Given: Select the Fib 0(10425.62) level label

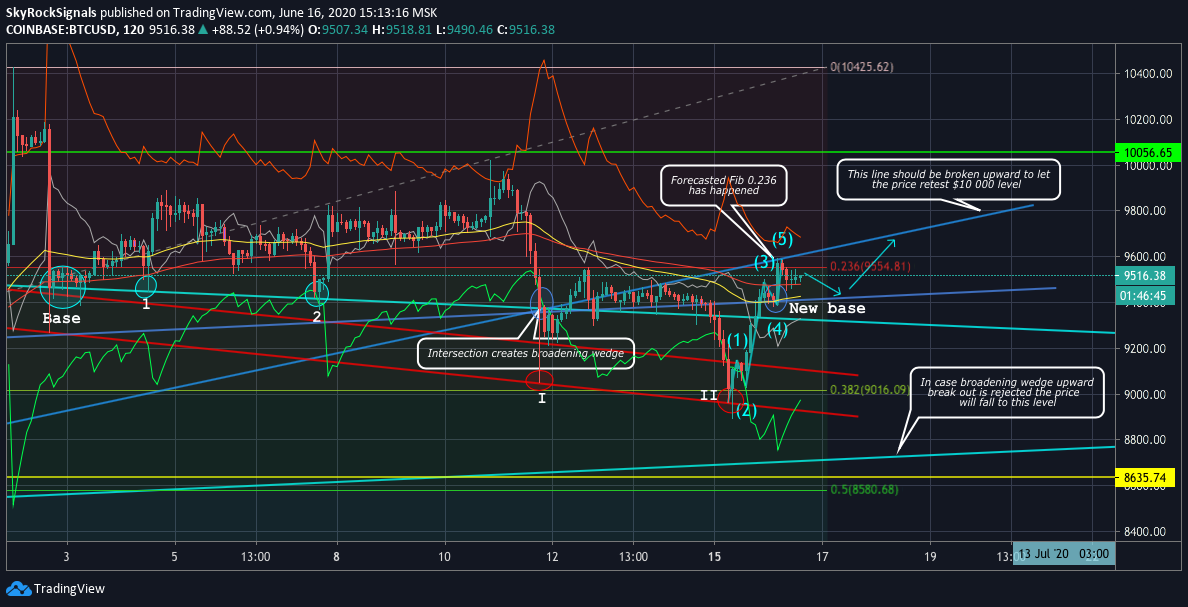Looking at the screenshot, I should click(861, 67).
